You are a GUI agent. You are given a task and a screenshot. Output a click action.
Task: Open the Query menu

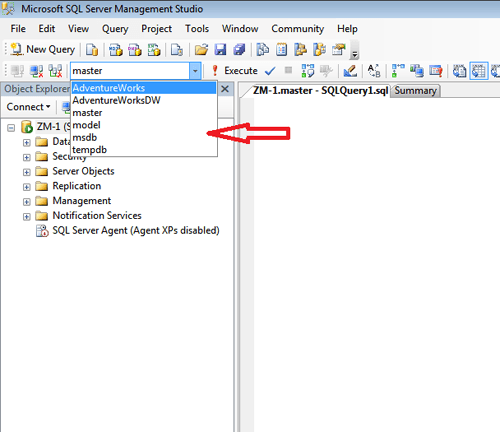(x=115, y=29)
